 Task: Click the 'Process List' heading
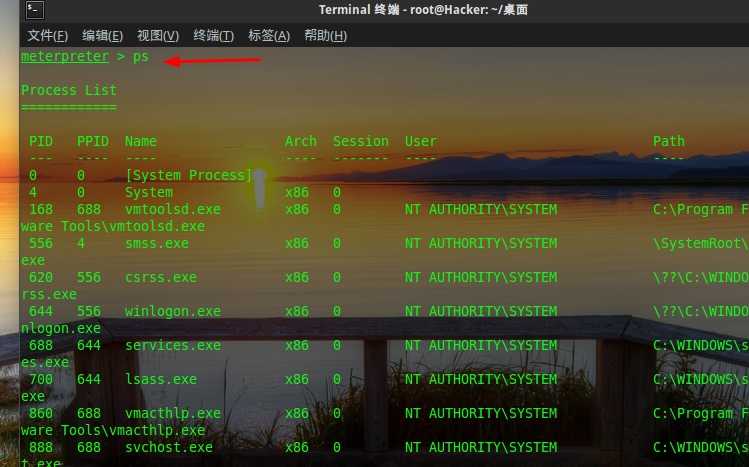tap(69, 90)
